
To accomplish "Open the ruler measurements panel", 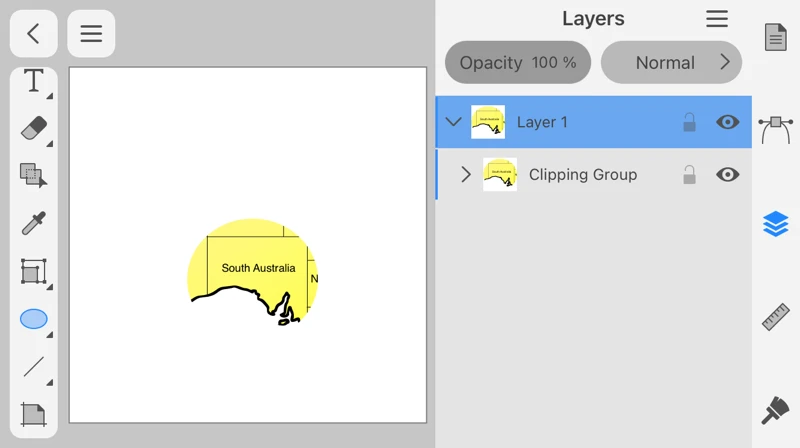I will [775, 317].
